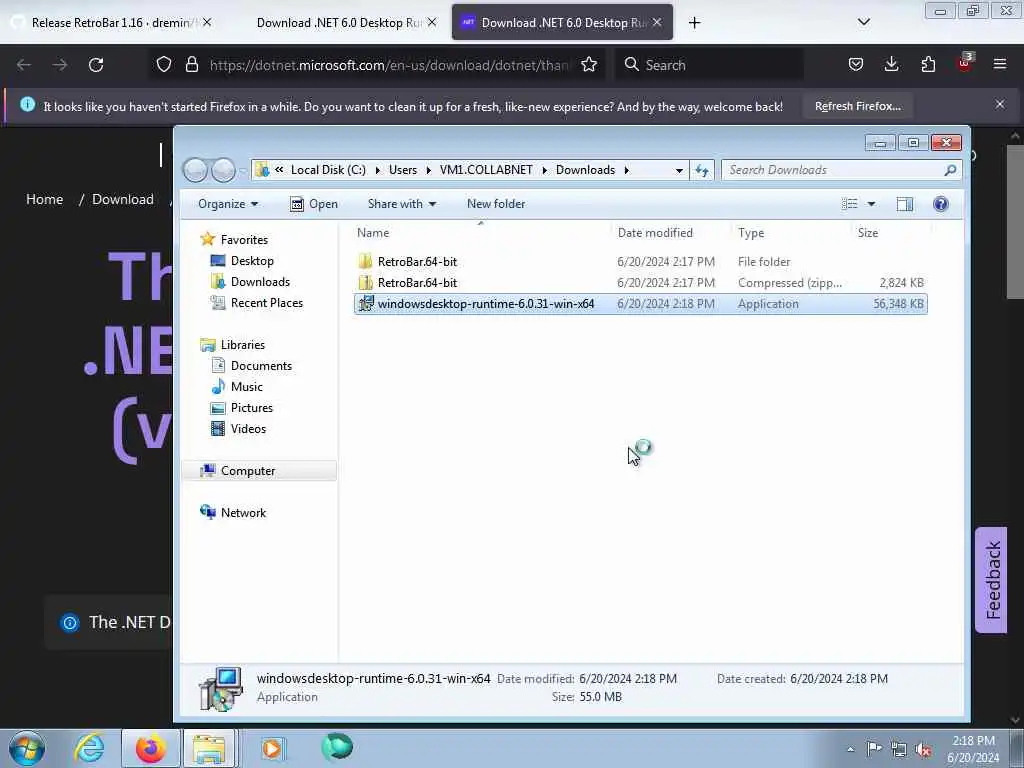Click the Refresh Firefox... button
The width and height of the screenshot is (1024, 768).
click(x=857, y=106)
